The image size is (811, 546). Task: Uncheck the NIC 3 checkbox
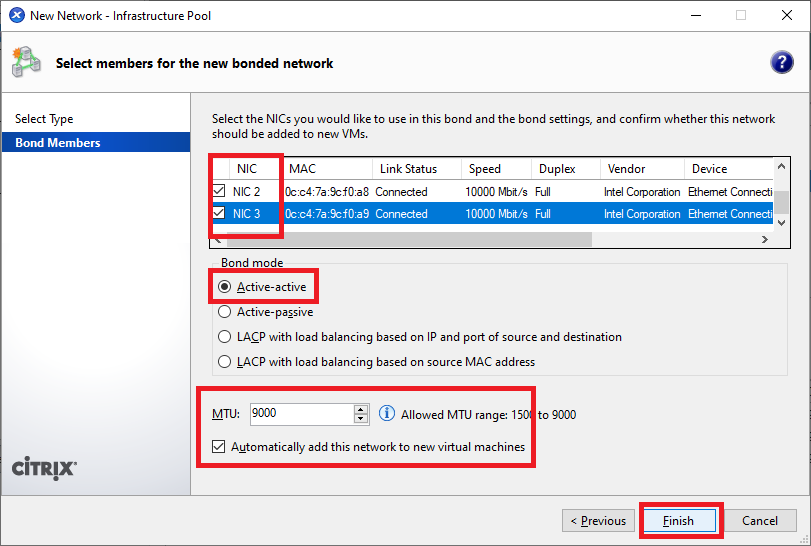[x=219, y=213]
